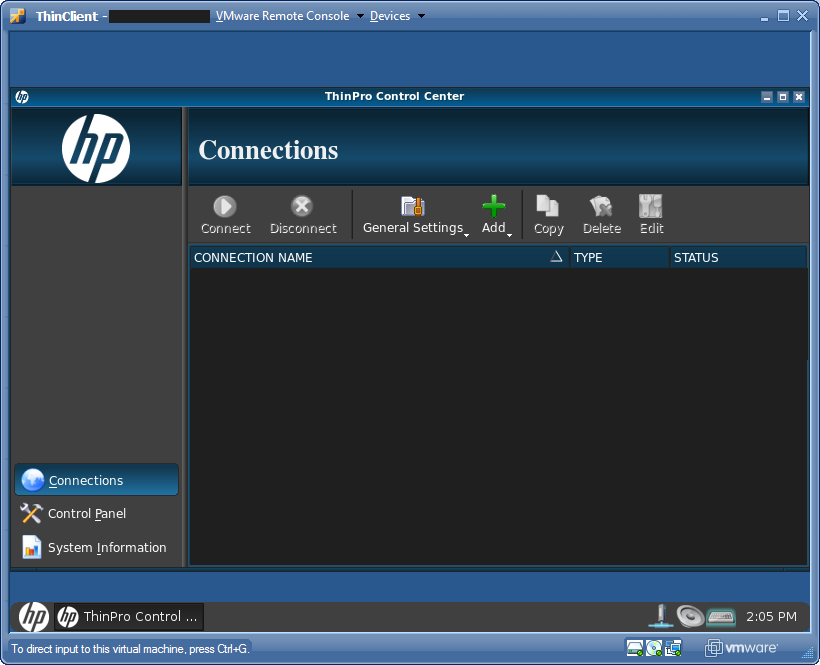Viewport: 820px width, 665px height.
Task: Sort by CONNECTION NAME column header
Action: (x=379, y=258)
